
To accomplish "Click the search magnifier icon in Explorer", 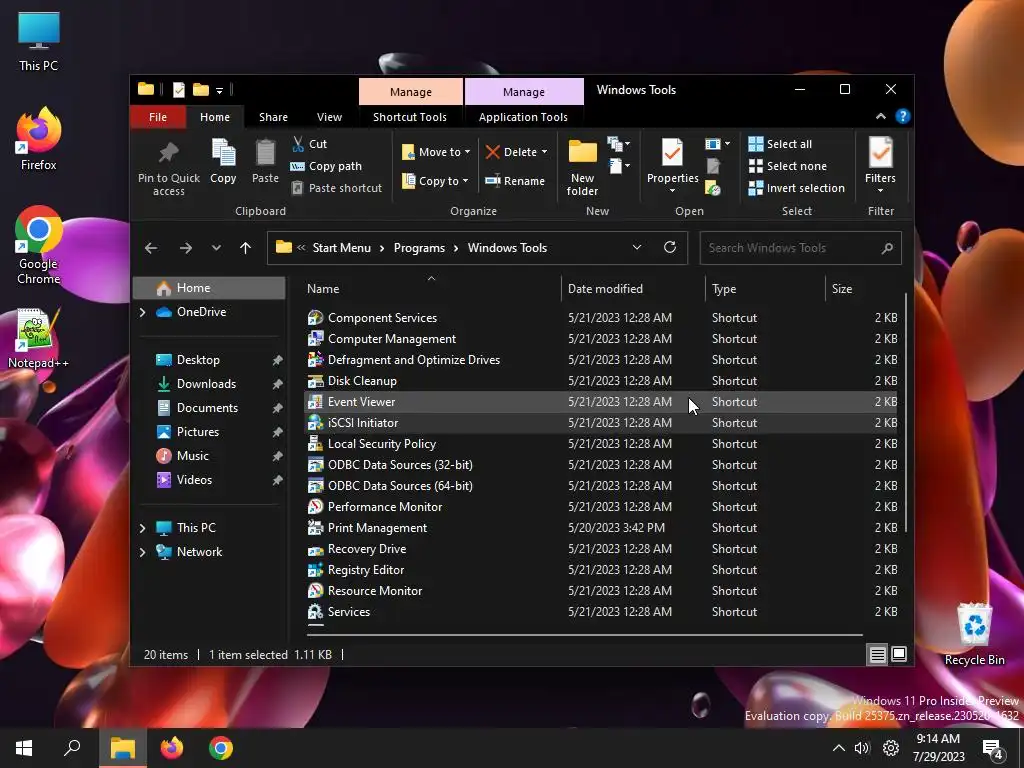I will tap(887, 248).
